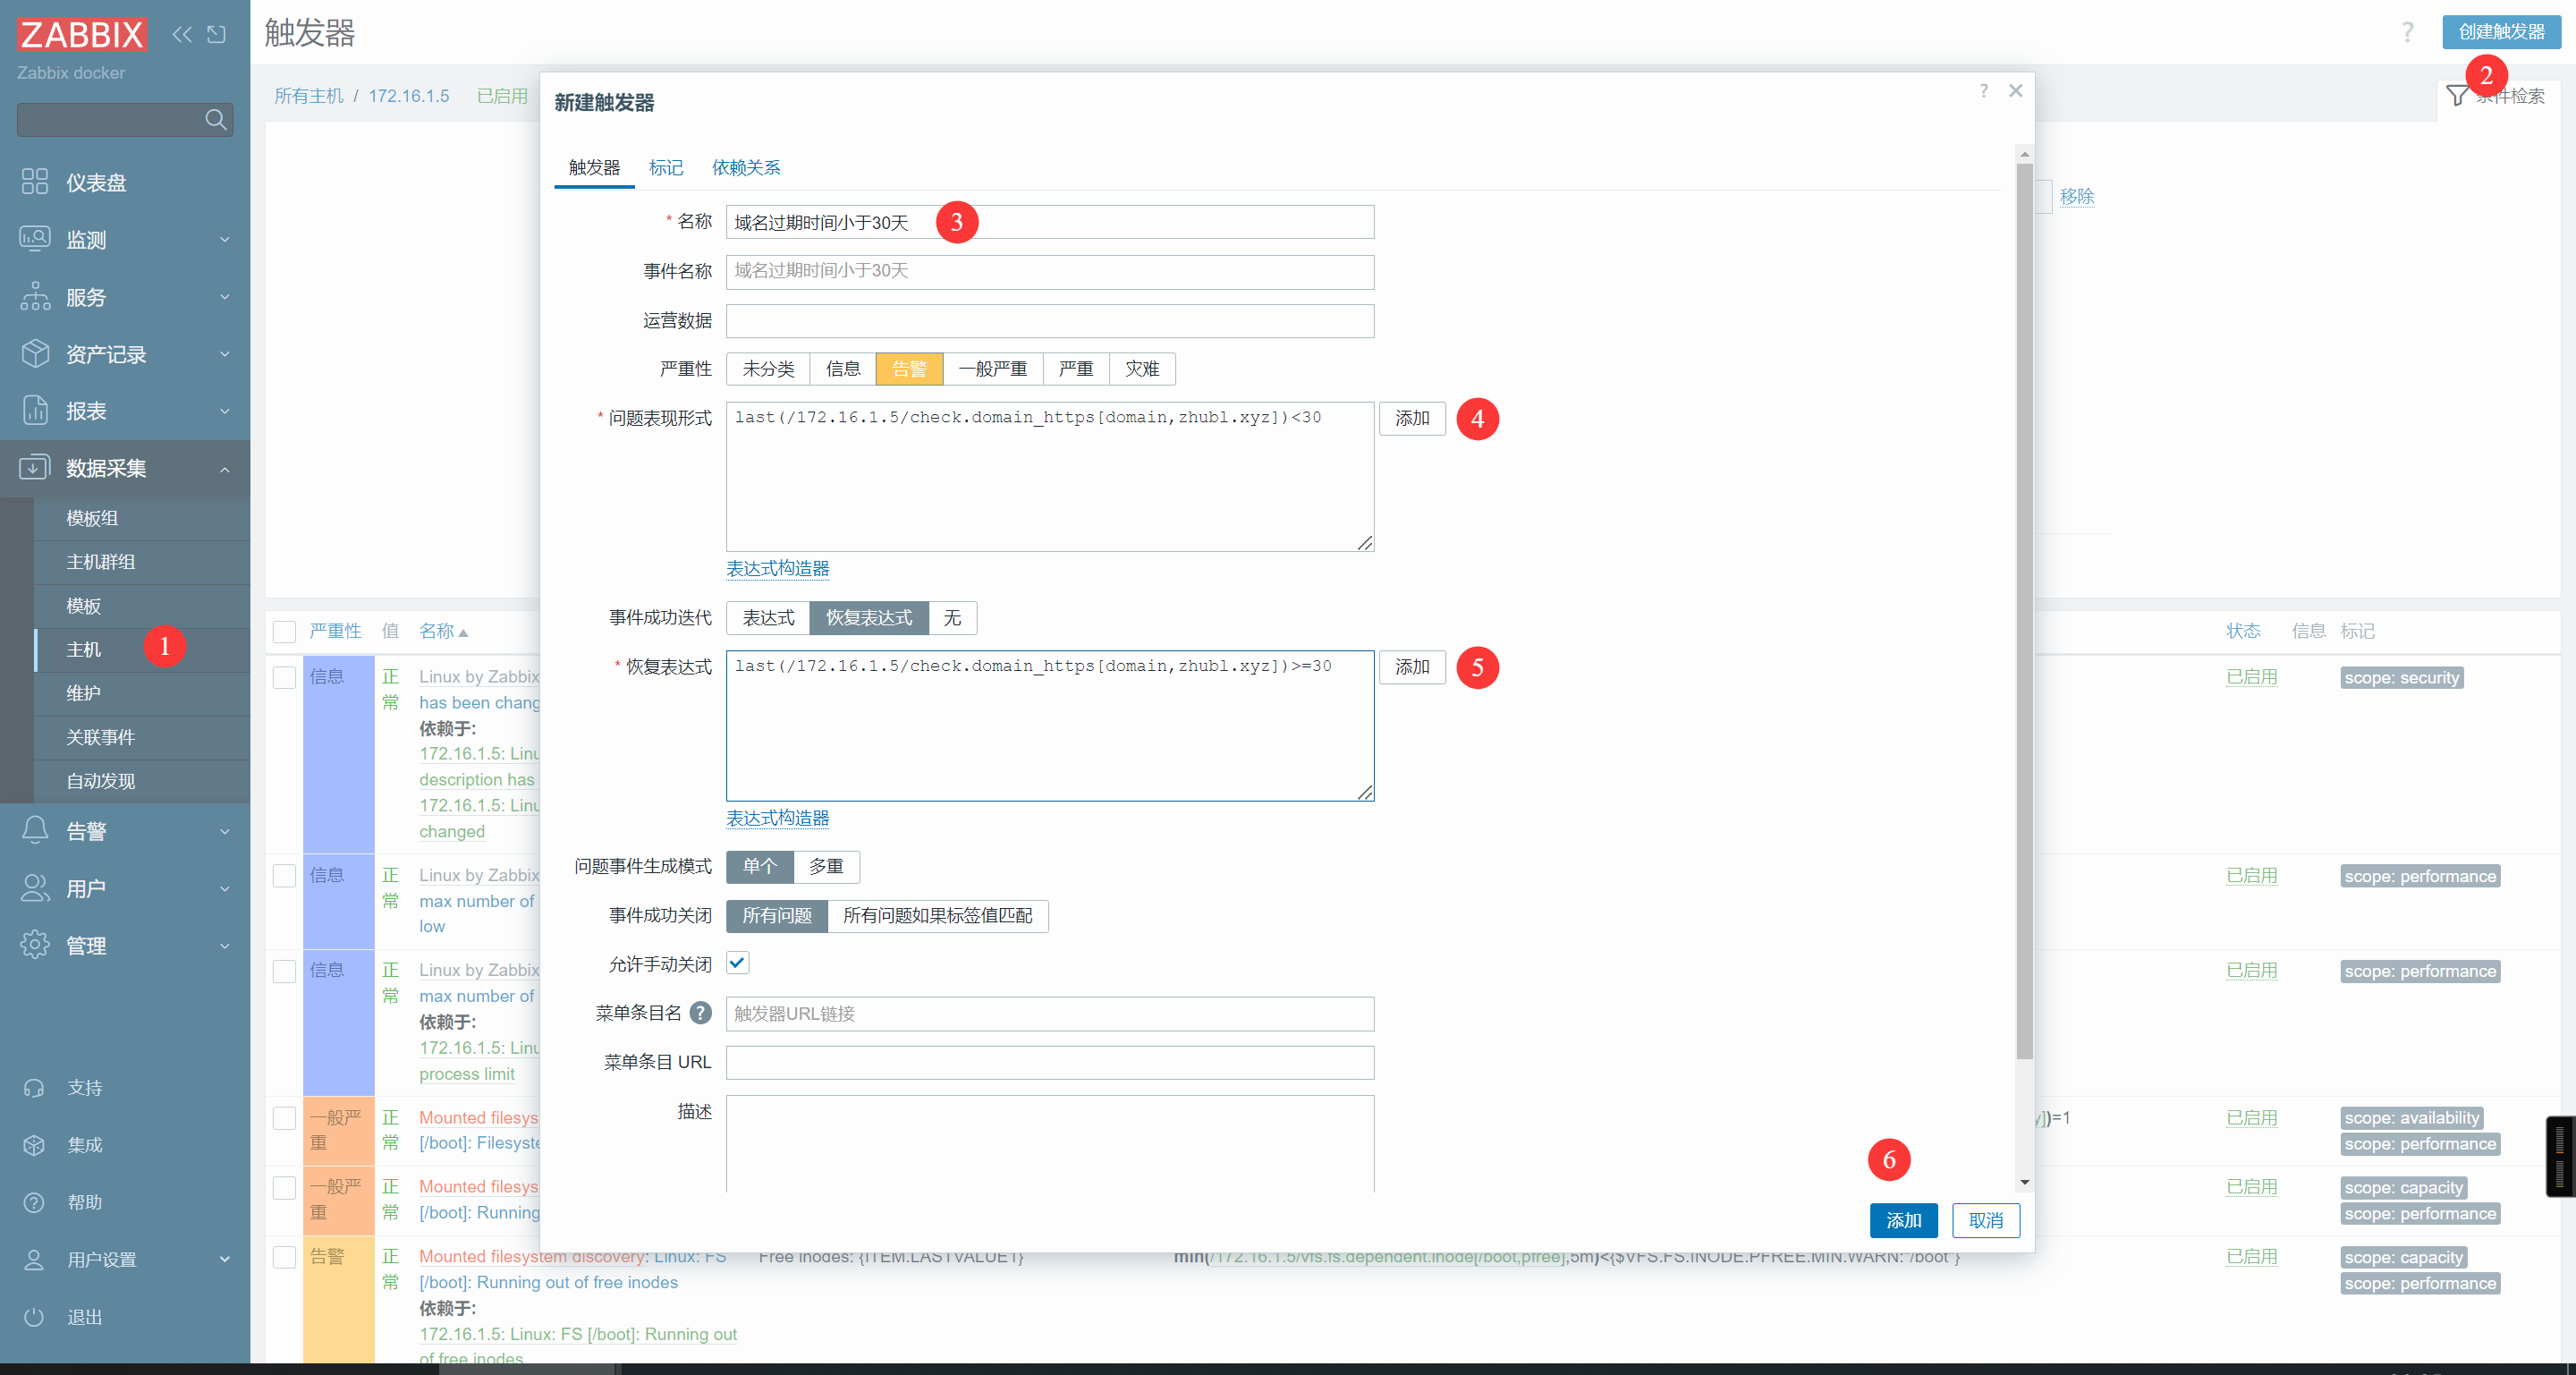
Task: Click 添加 beside 问题表现形式
Action: pos(1412,418)
